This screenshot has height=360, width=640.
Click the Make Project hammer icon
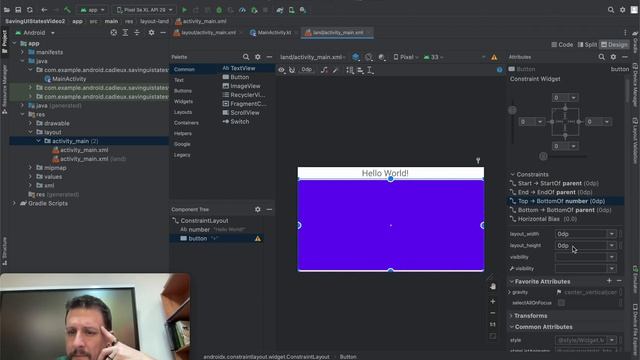(x=67, y=10)
